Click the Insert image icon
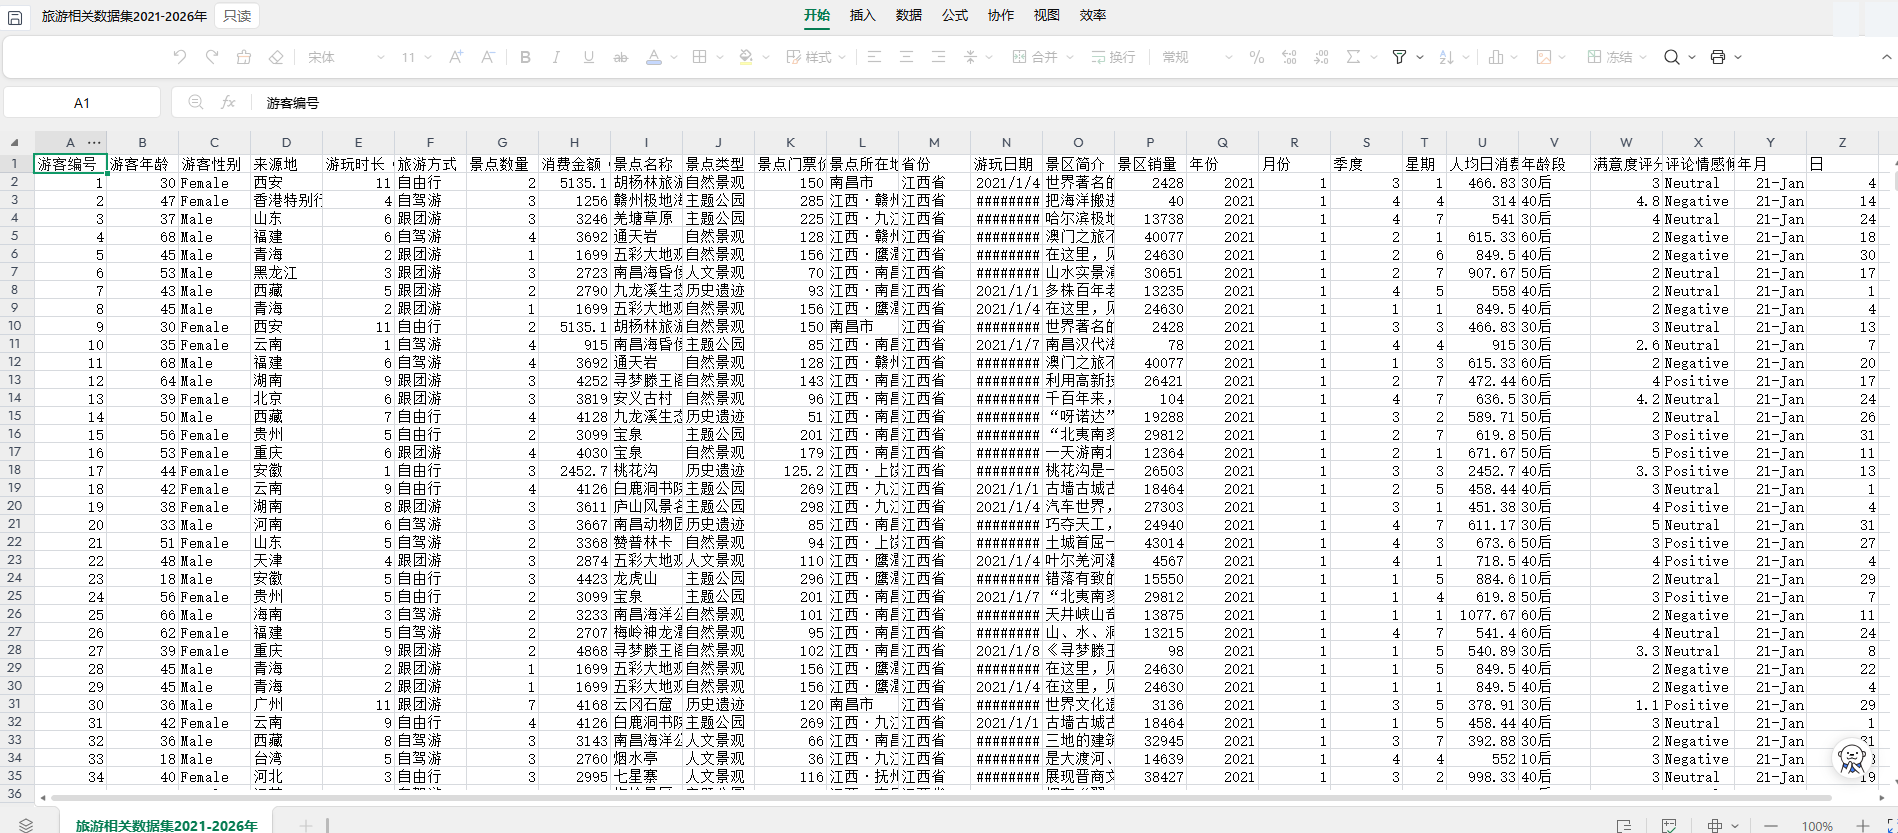This screenshot has height=833, width=1898. [x=1544, y=57]
